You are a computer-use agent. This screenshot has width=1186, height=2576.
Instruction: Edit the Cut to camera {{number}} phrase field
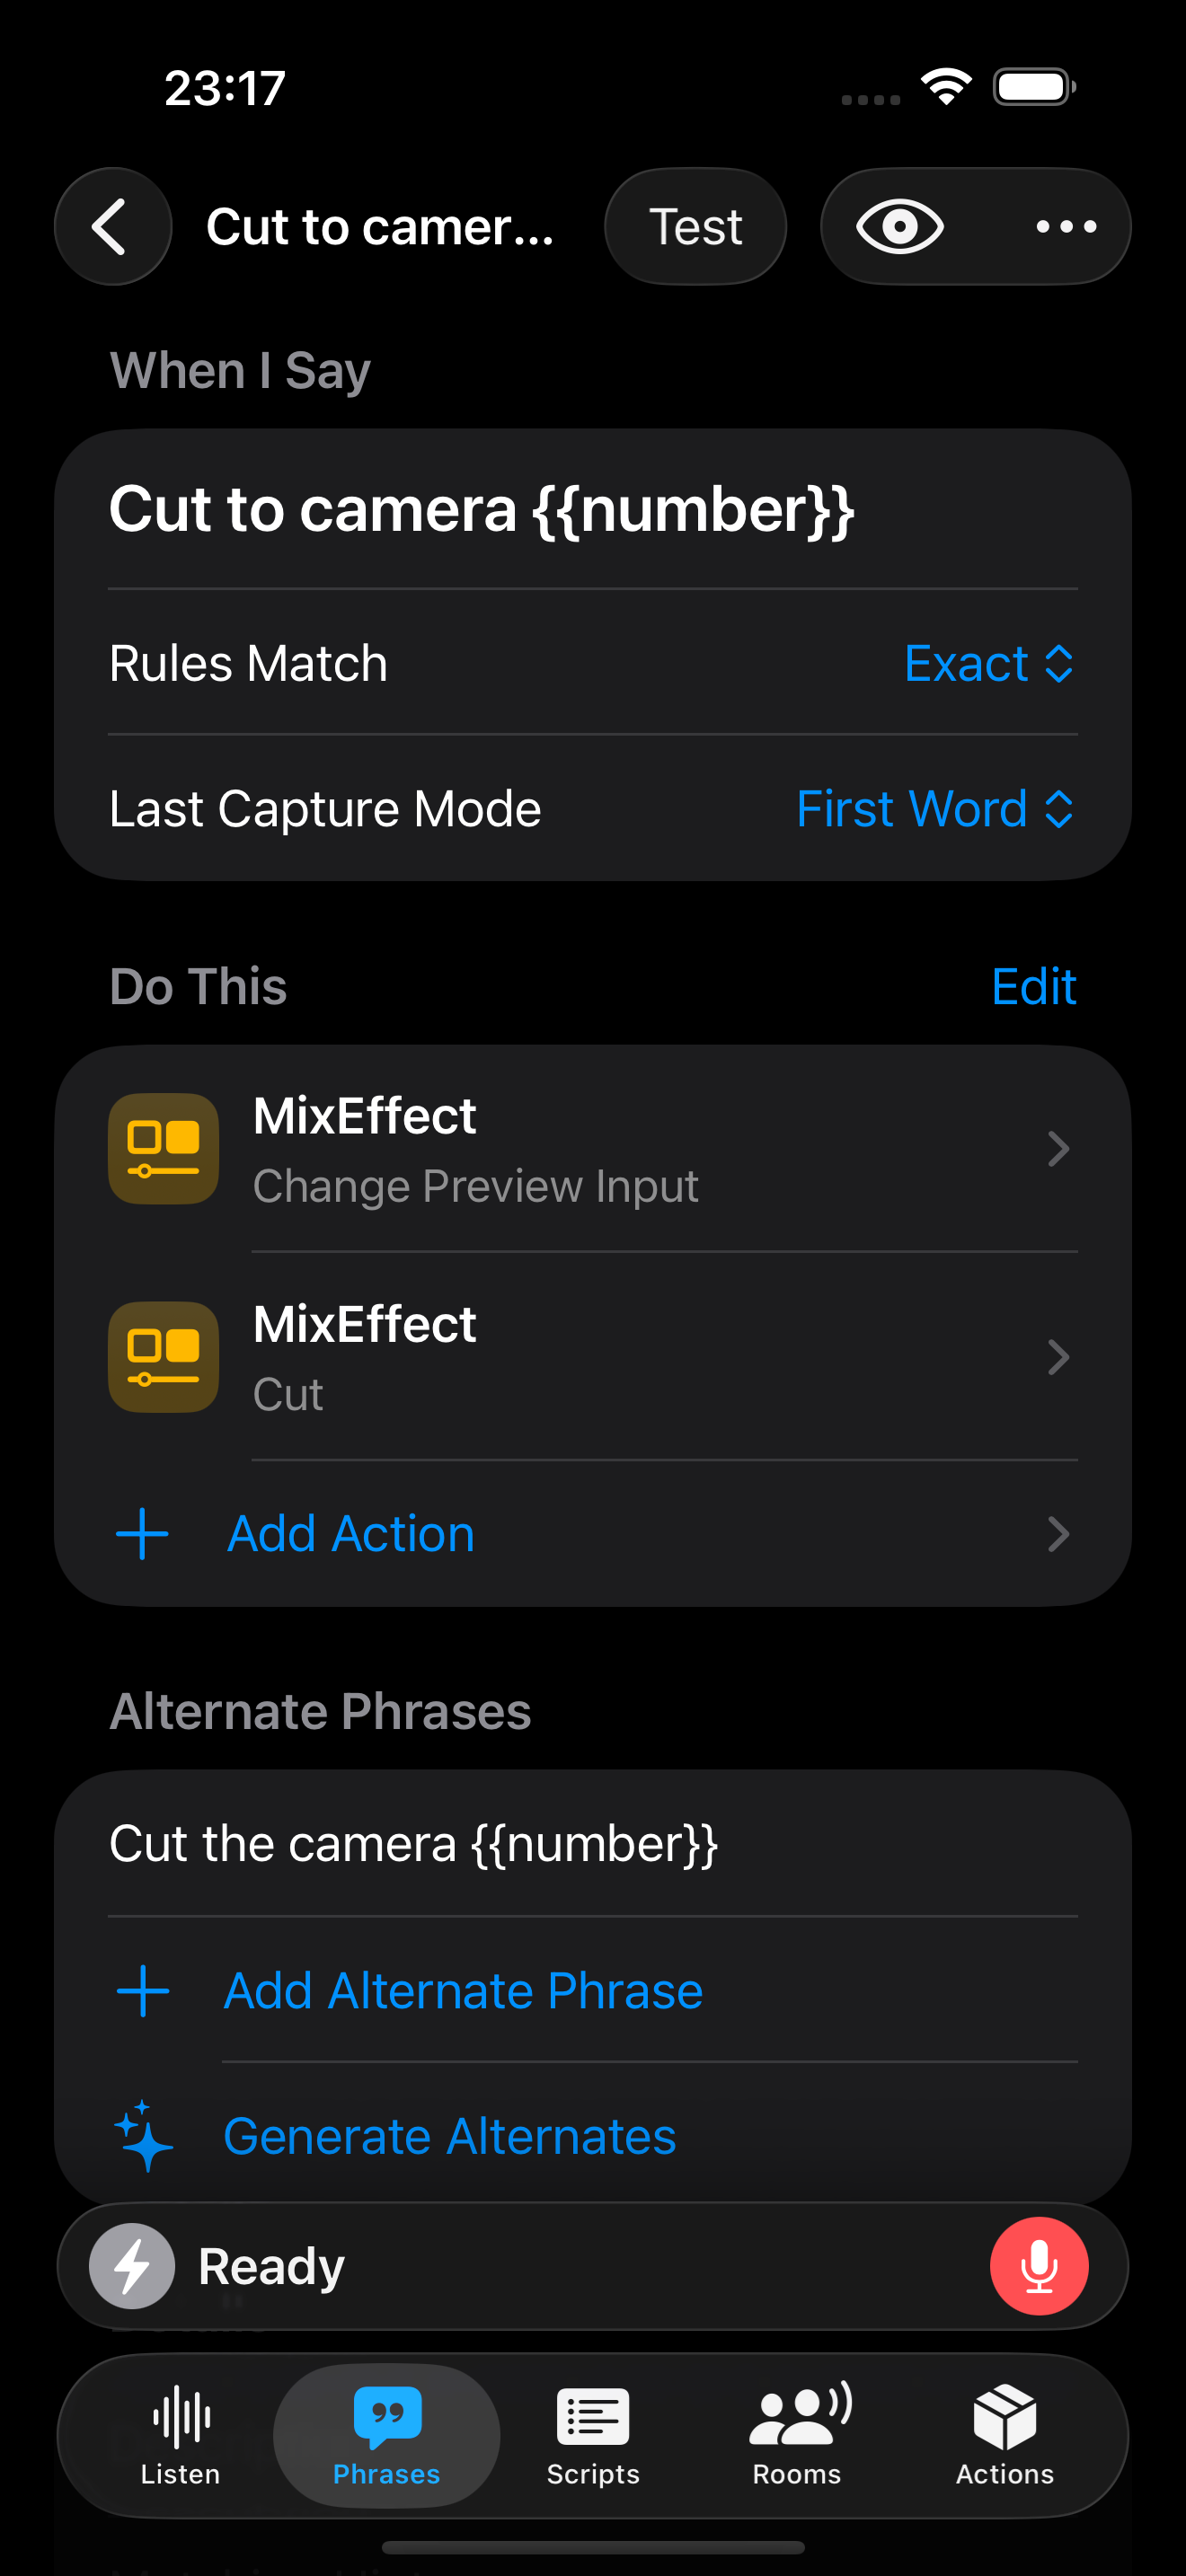point(481,510)
